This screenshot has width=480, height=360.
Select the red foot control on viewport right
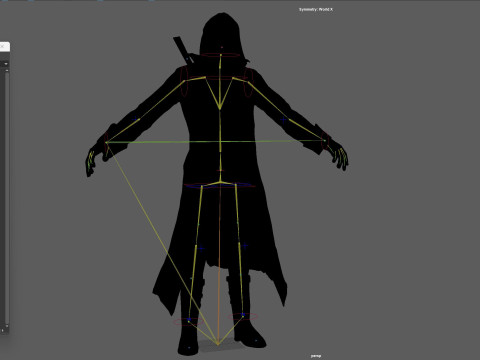click(x=243, y=316)
